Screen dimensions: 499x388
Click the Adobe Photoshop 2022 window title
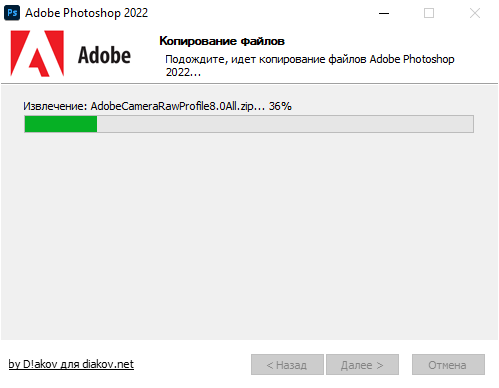(87, 13)
